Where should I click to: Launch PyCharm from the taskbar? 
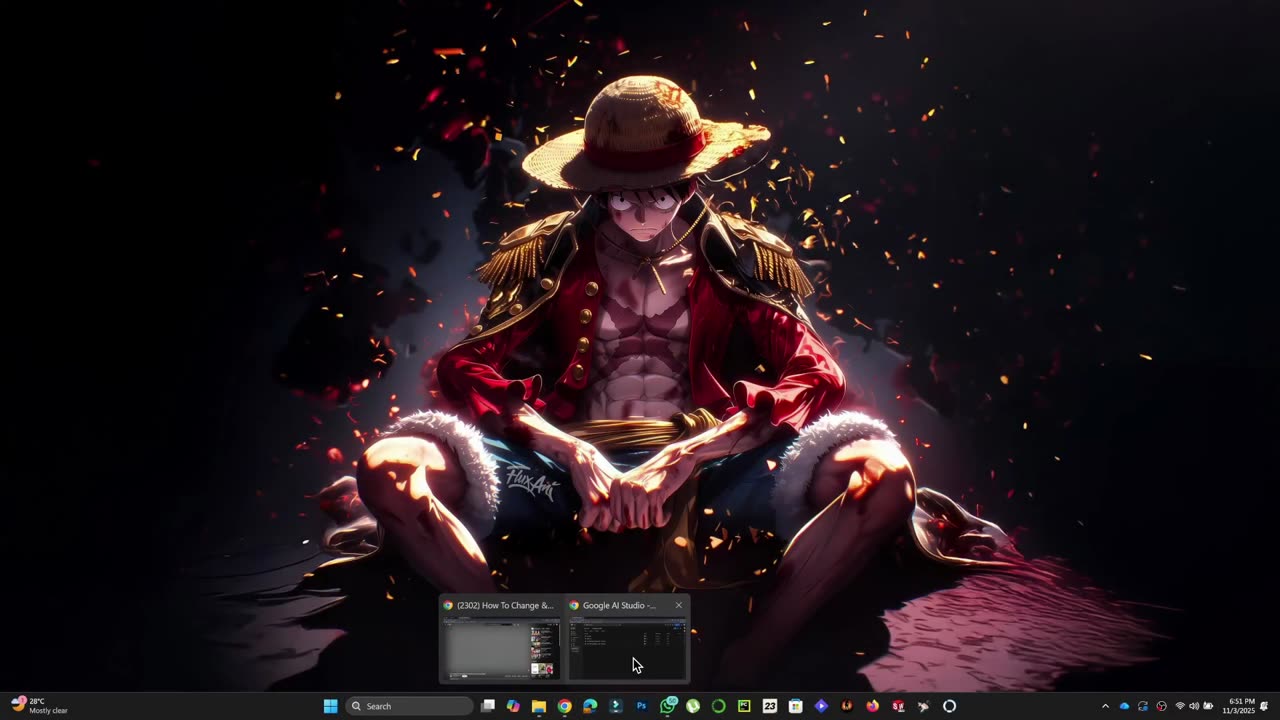[744, 706]
